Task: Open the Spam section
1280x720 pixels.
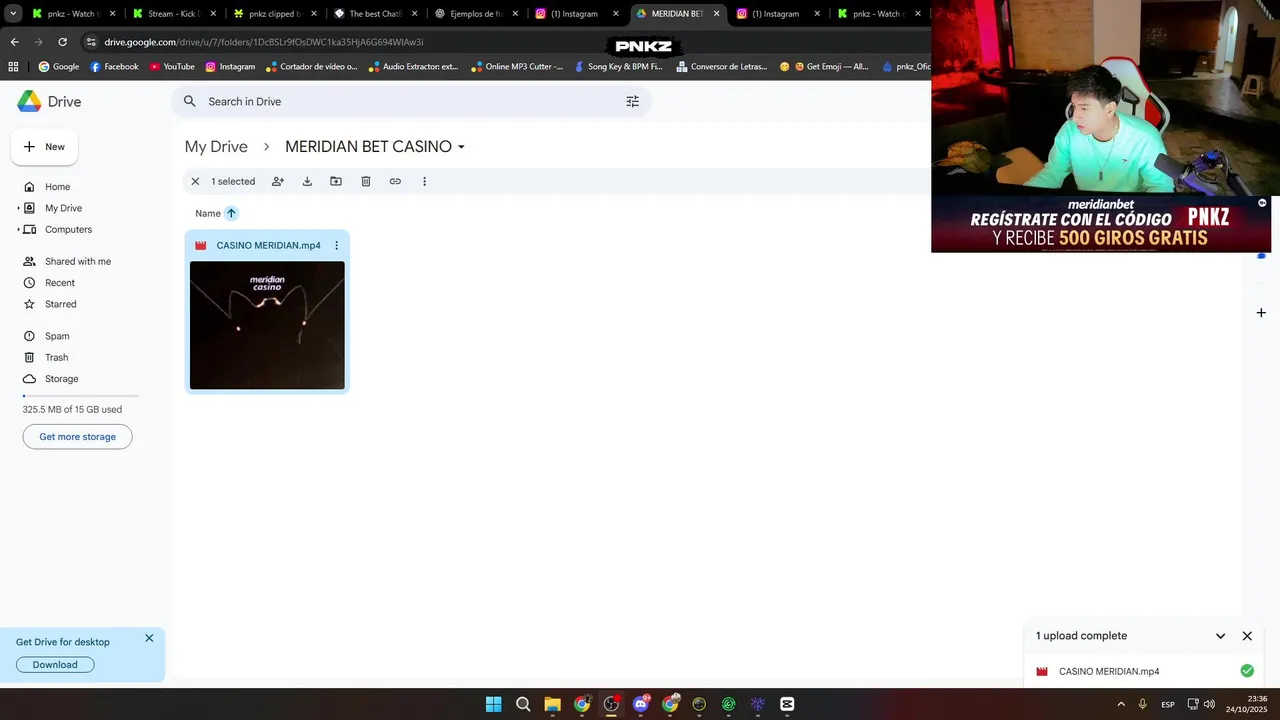Action: pos(57,336)
